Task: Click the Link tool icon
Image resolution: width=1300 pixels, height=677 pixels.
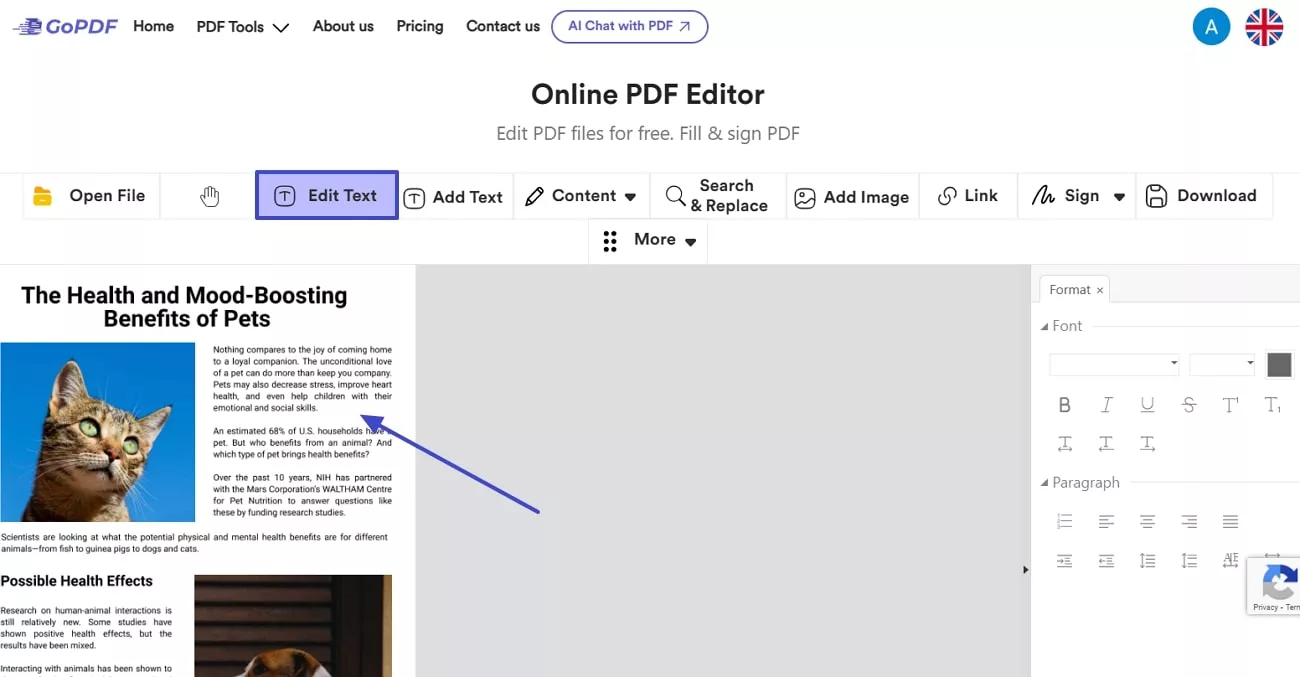Action: tap(945, 195)
